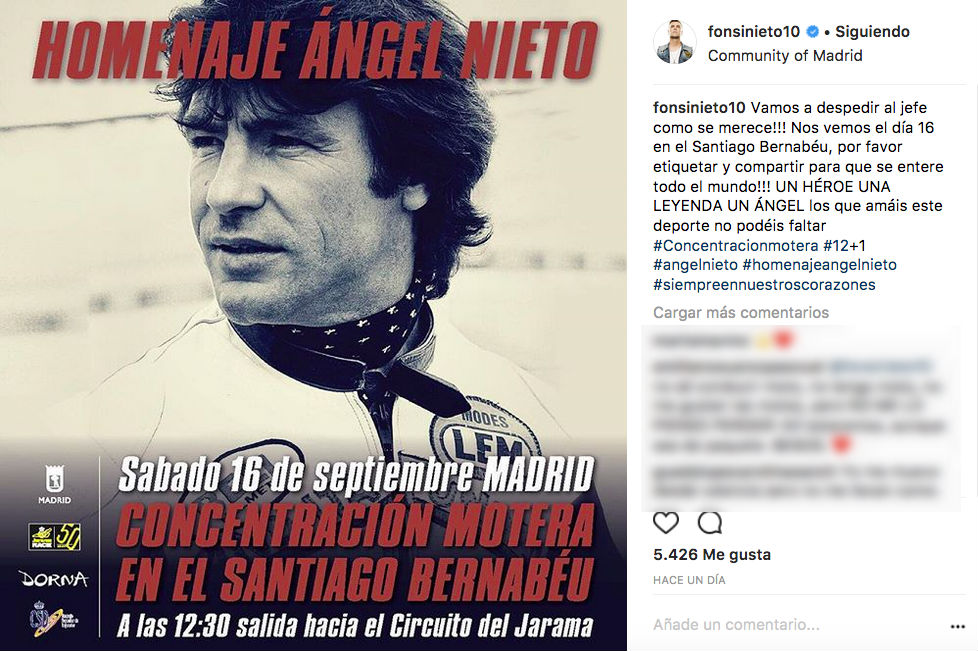The height and width of the screenshot is (651, 978).
Task: Click the Hace un día timestamp
Action: click(689, 580)
